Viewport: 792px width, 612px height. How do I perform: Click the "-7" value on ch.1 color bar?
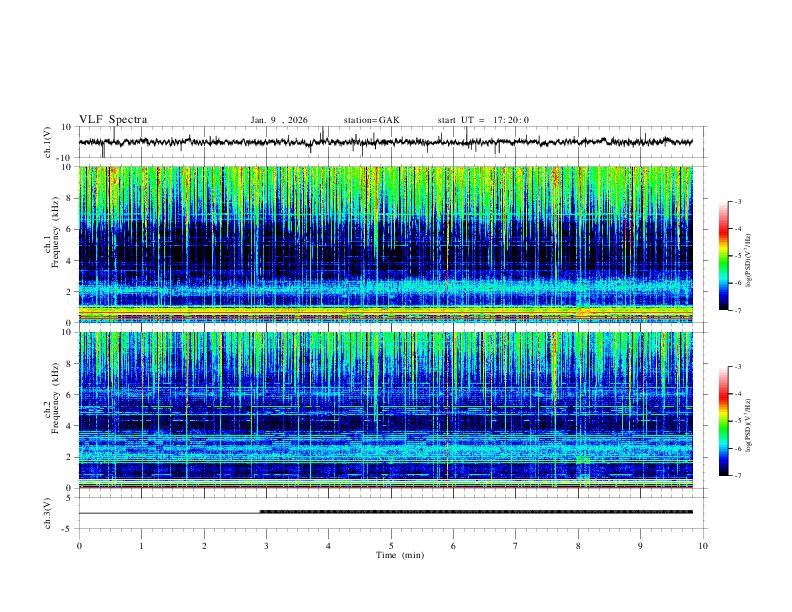(737, 311)
